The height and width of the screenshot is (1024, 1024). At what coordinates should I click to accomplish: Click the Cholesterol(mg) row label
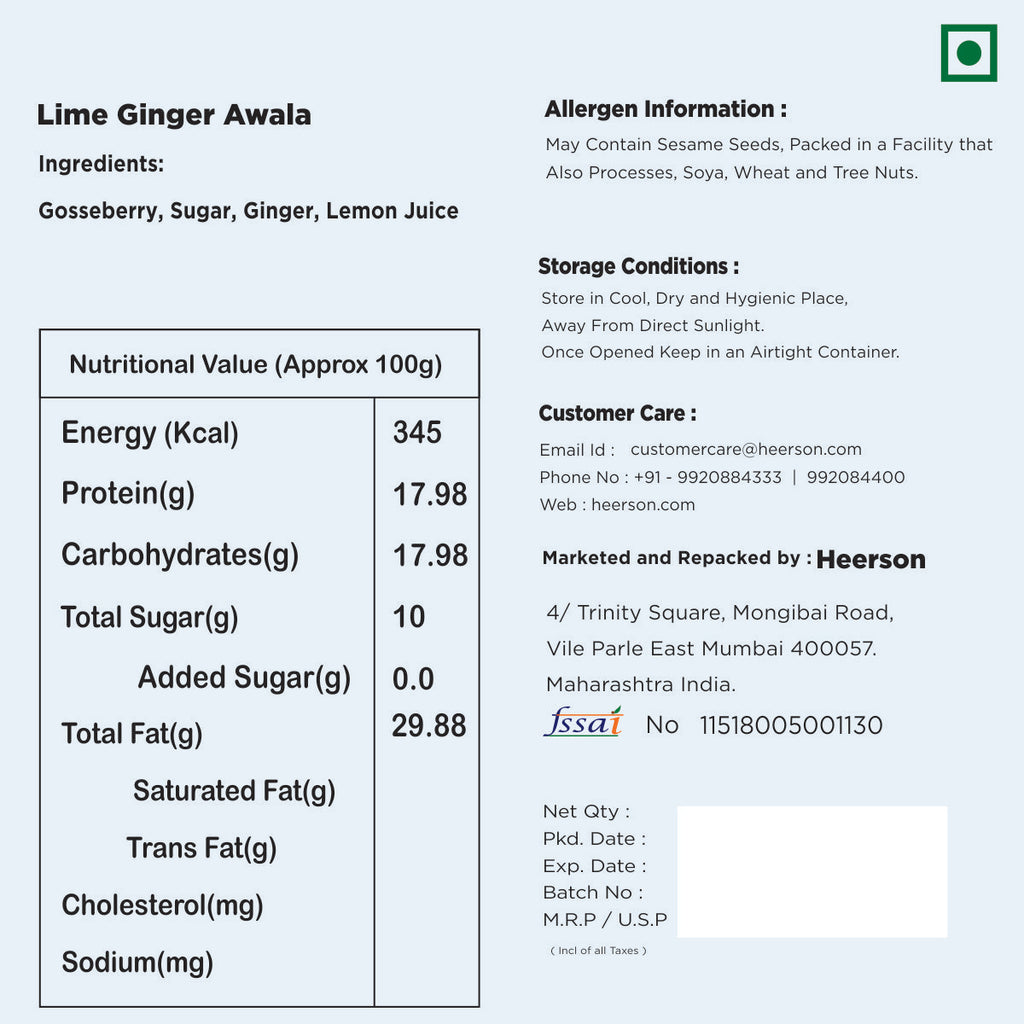[162, 906]
